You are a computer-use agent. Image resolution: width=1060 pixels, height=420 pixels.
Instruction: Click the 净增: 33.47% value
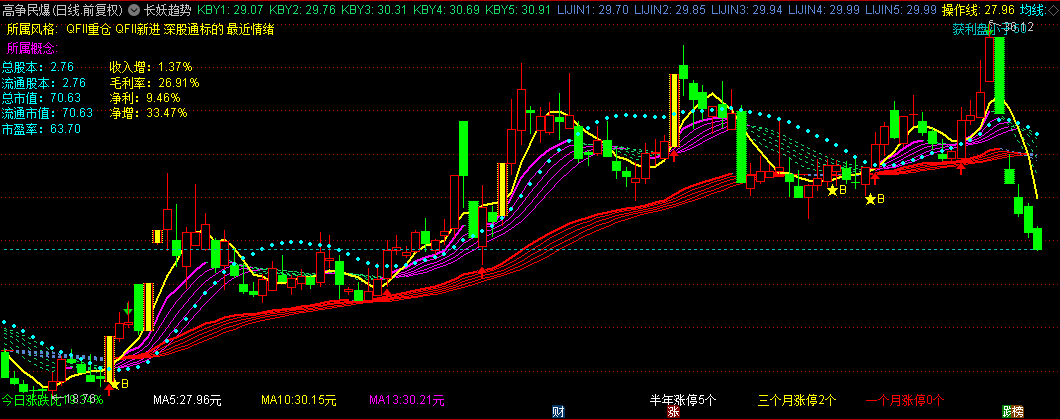(x=149, y=113)
